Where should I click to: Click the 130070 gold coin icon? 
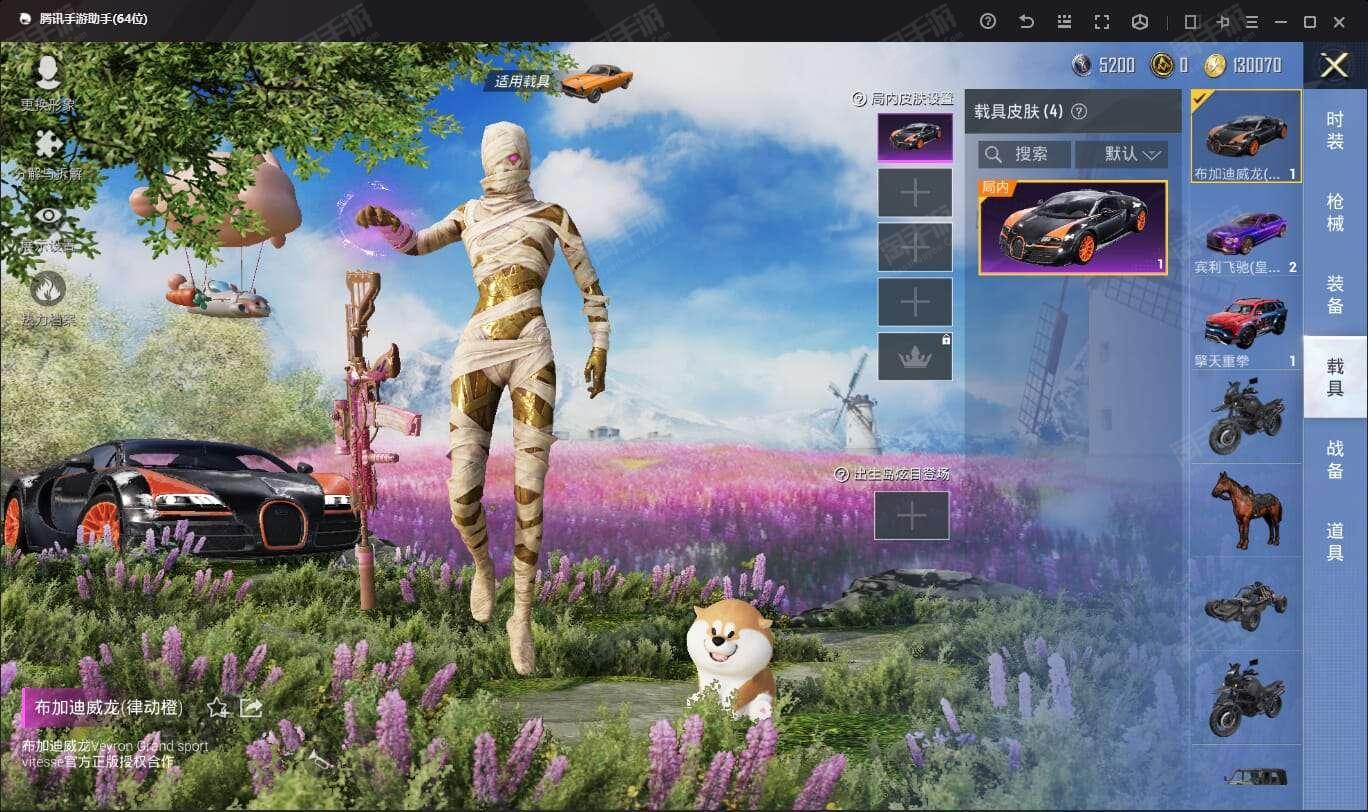tap(1214, 65)
